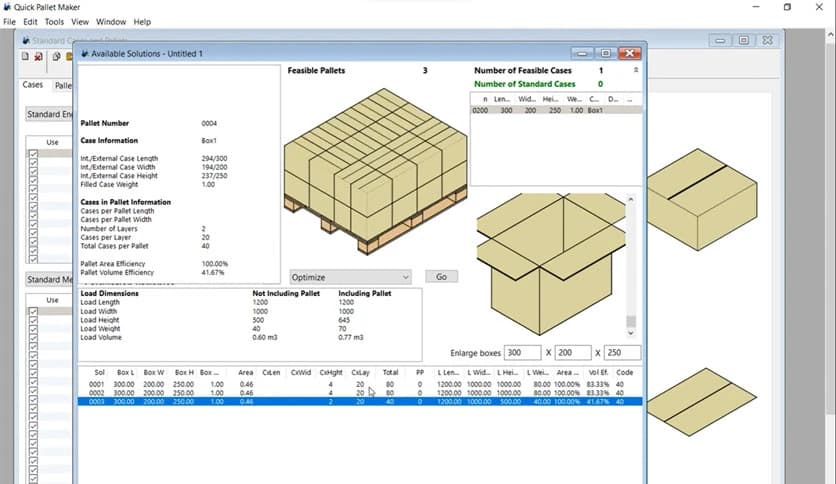Sort solutions by the Total column header
The height and width of the screenshot is (484, 836).
pyautogui.click(x=390, y=373)
